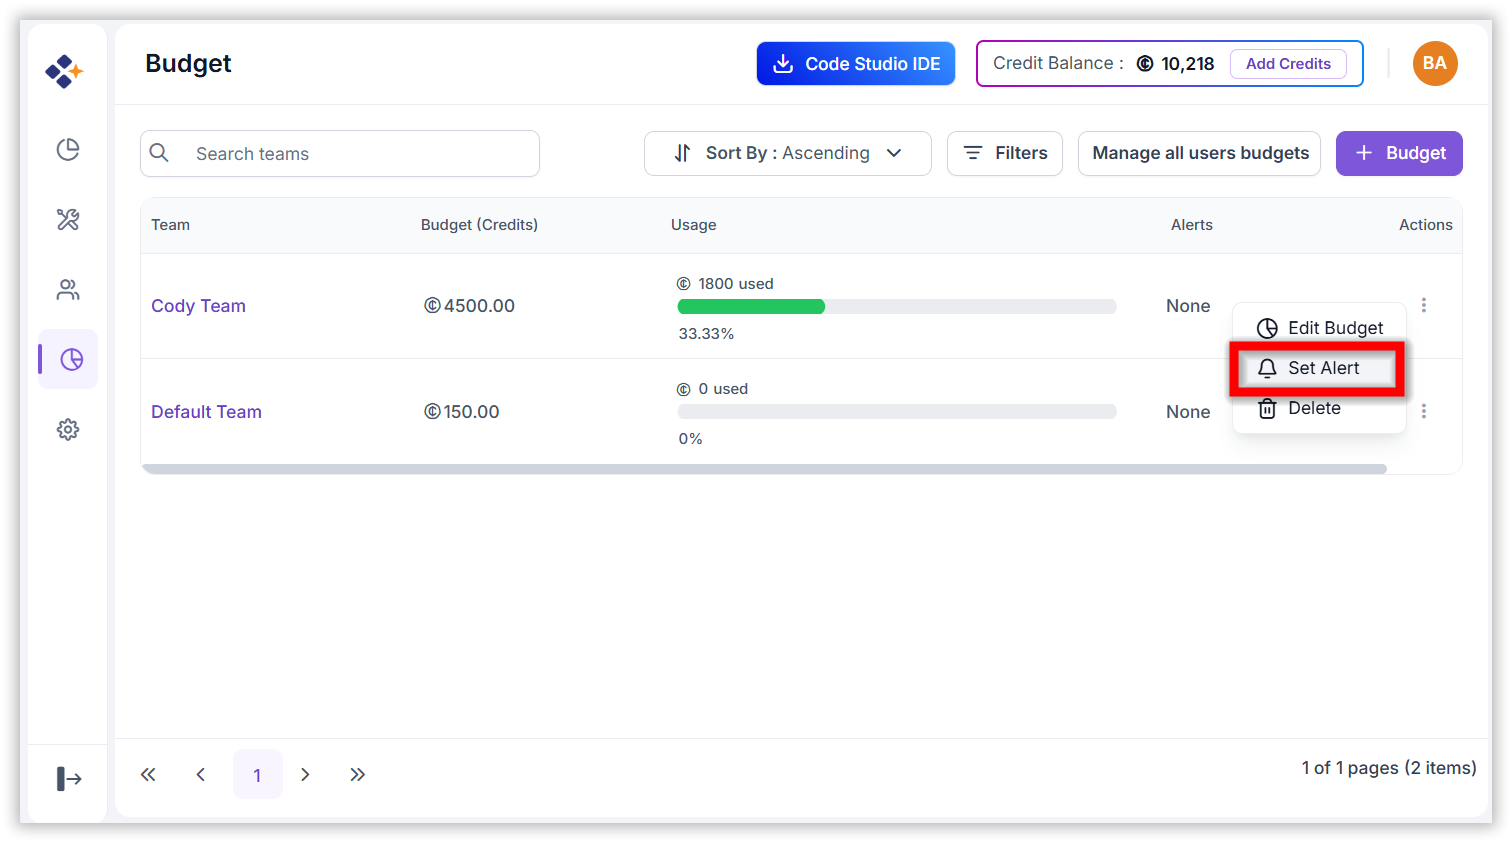Screen dimensions: 1512x843
Task: Open actions menu for Default Team row
Action: (1424, 411)
